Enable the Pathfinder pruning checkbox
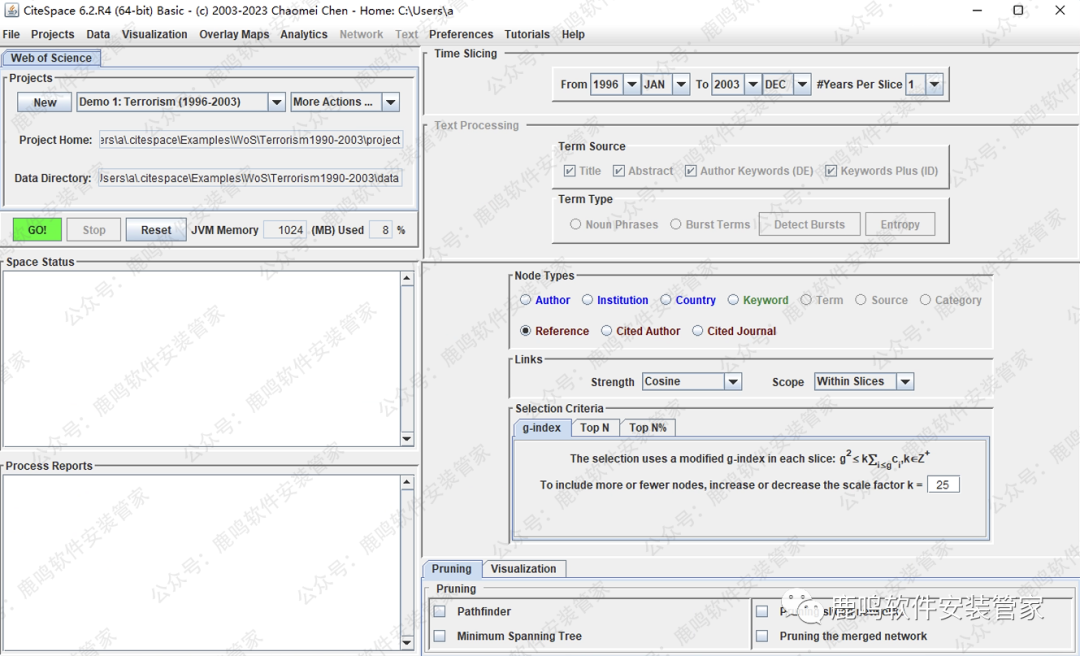Viewport: 1080px width, 656px height. tap(440, 611)
